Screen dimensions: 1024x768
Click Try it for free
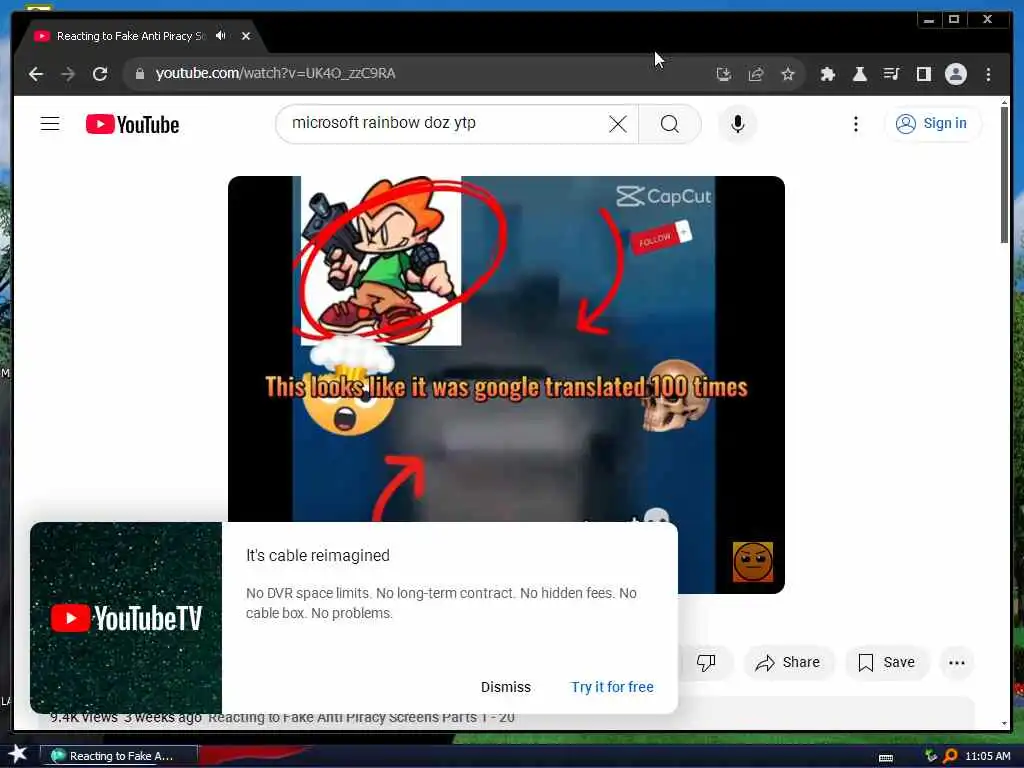coord(612,687)
